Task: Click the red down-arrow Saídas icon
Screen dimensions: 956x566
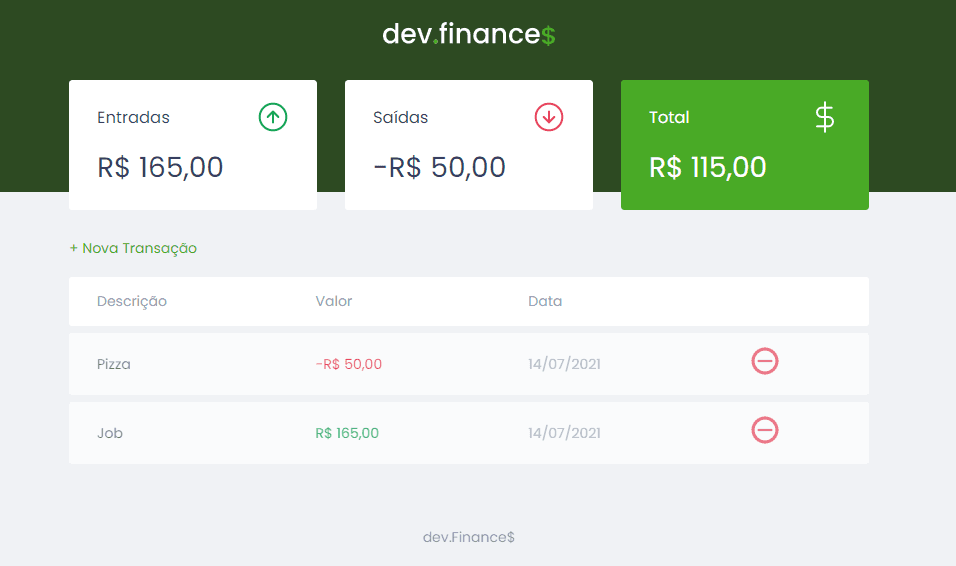Action: tap(549, 117)
